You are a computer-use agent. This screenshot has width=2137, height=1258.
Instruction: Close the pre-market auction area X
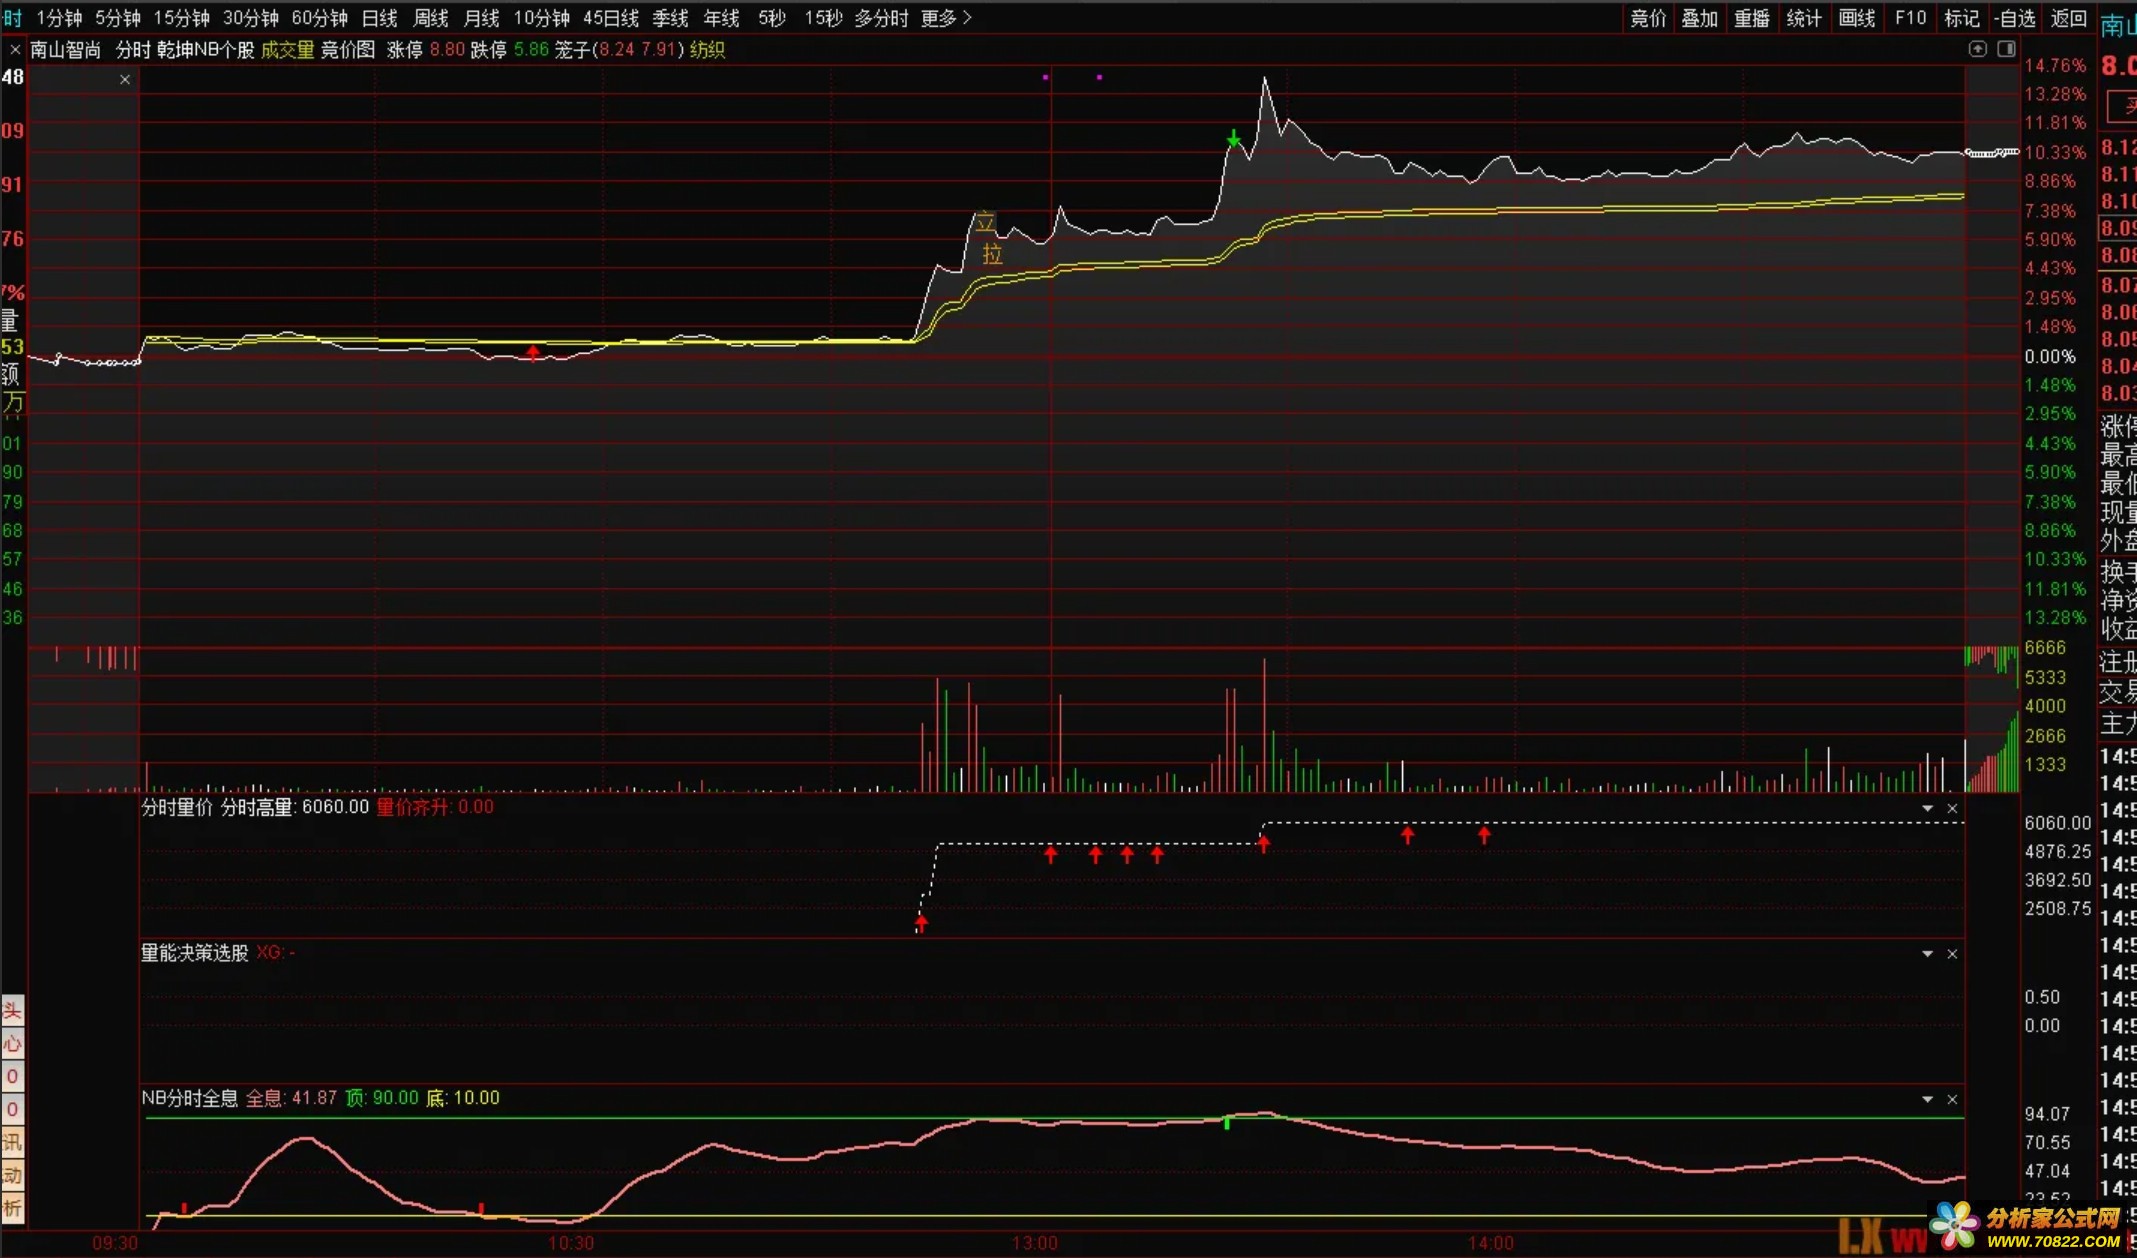(125, 79)
